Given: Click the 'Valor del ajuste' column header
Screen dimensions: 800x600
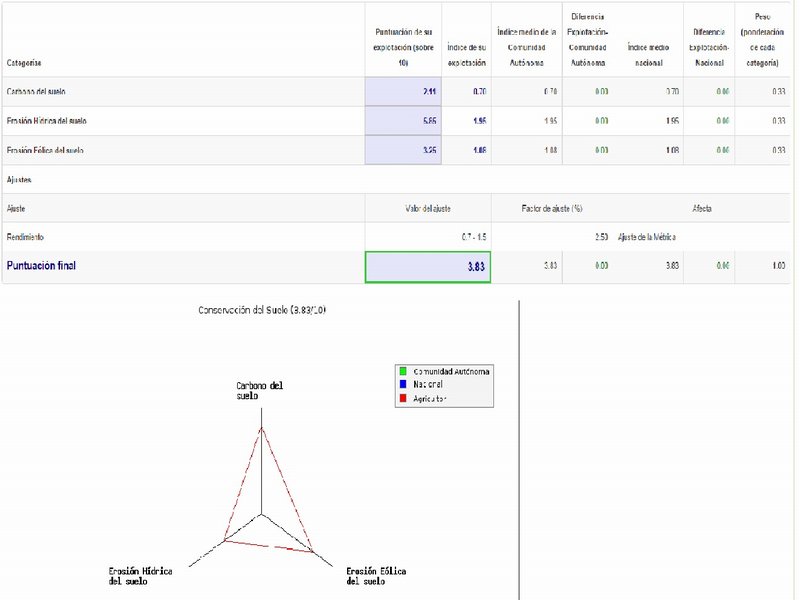Looking at the screenshot, I should 428,208.
